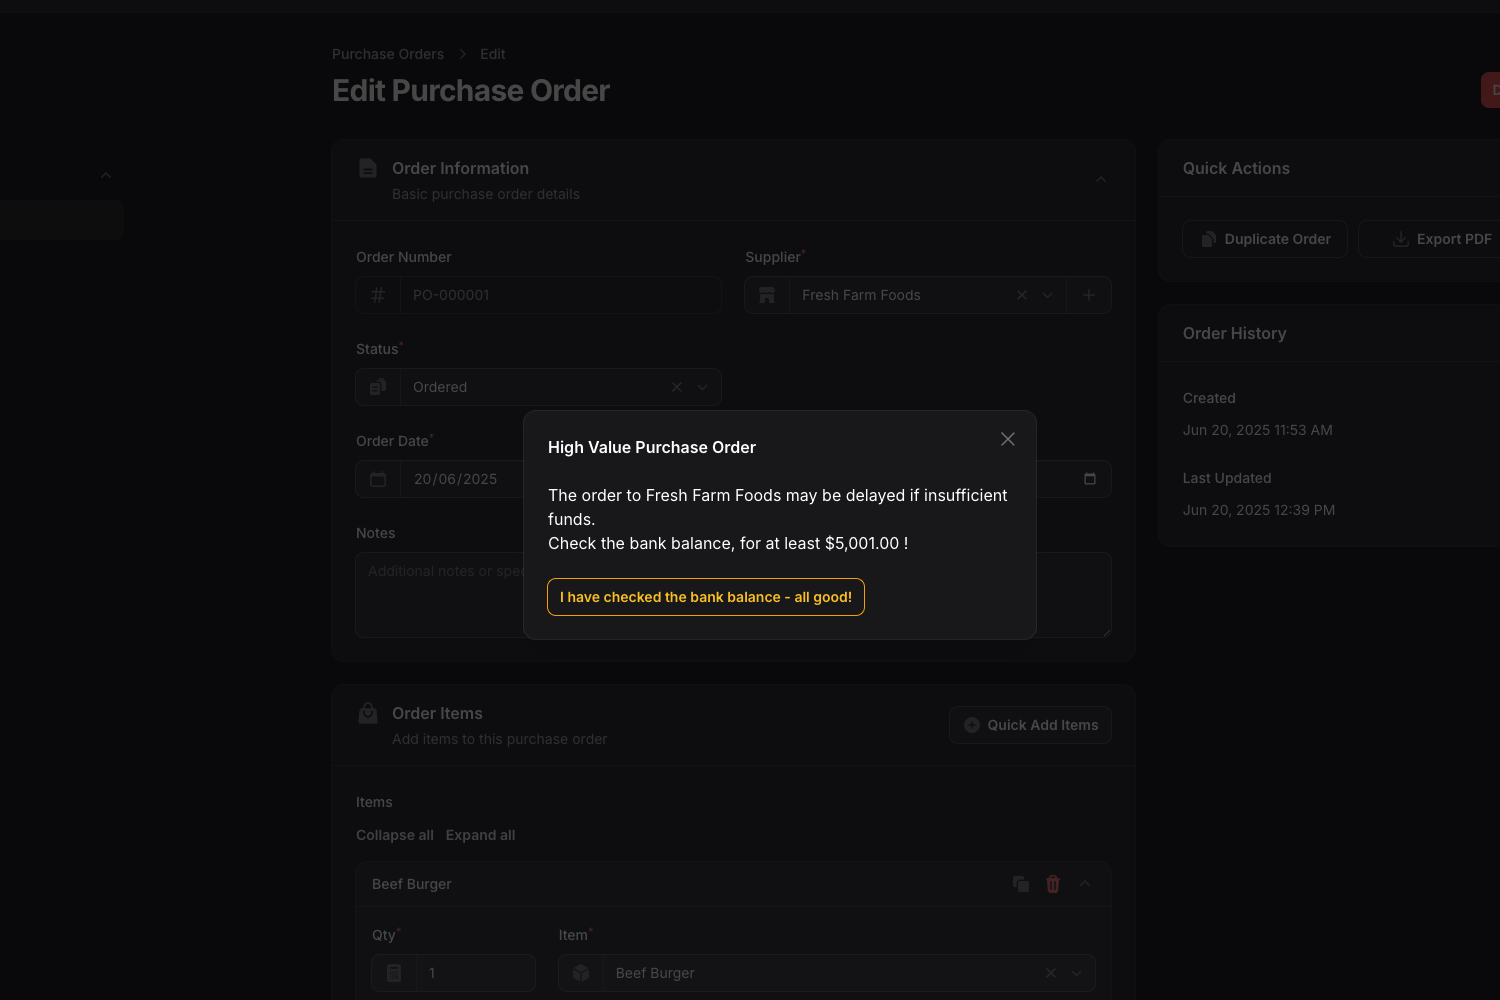The height and width of the screenshot is (1000, 1500).
Task: Open the Status dropdown
Action: click(701, 387)
